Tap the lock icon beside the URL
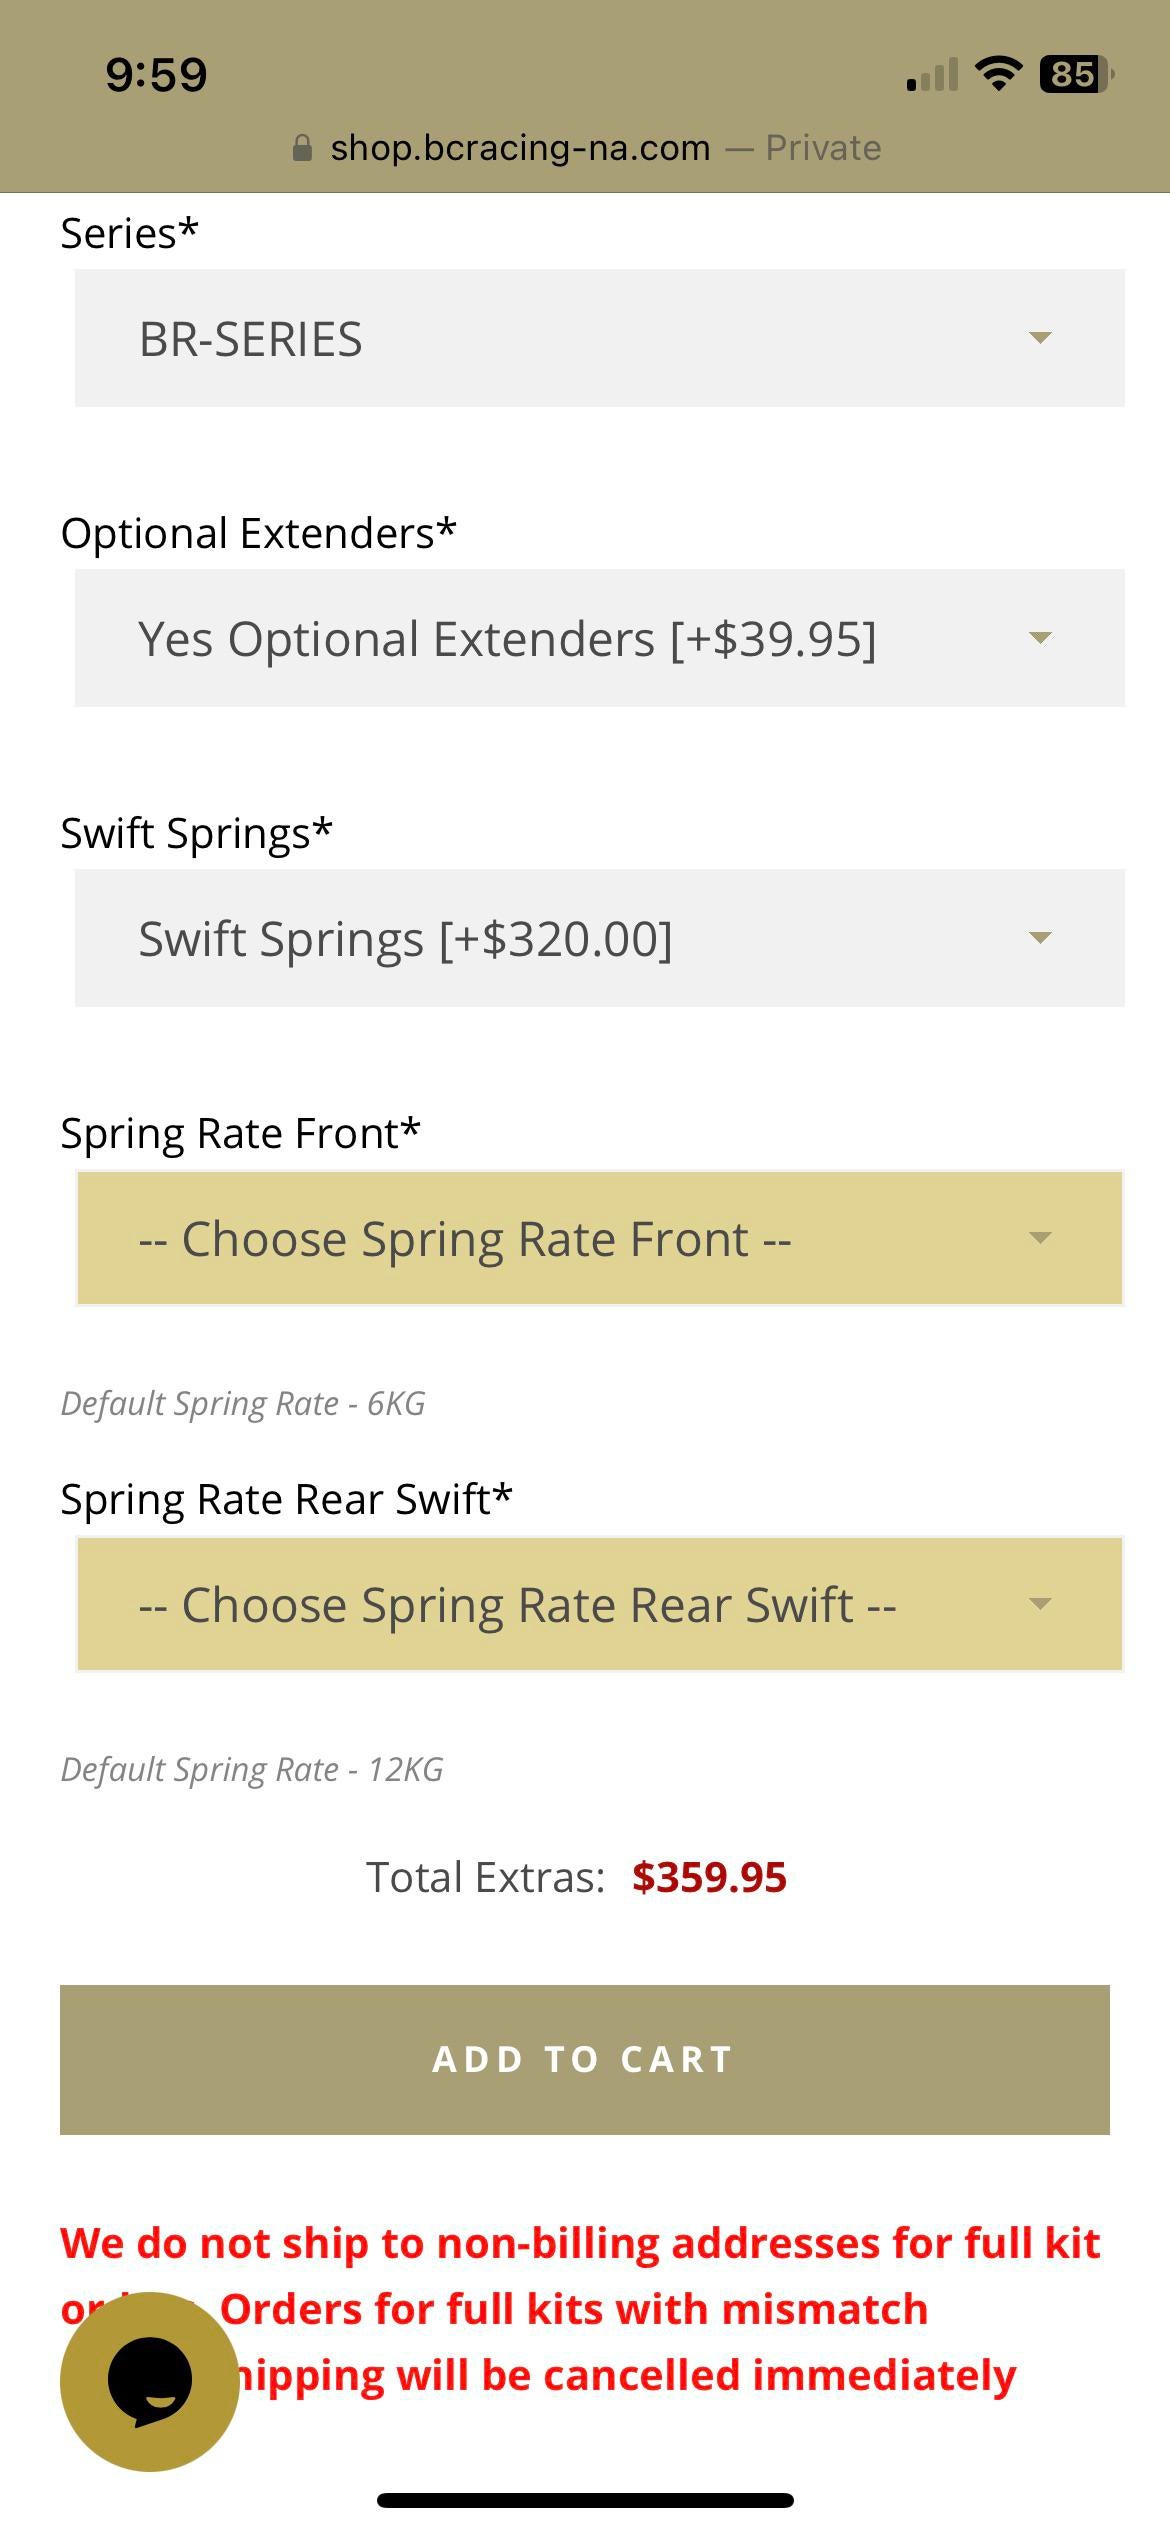The height and width of the screenshot is (2532, 1170). tap(302, 148)
